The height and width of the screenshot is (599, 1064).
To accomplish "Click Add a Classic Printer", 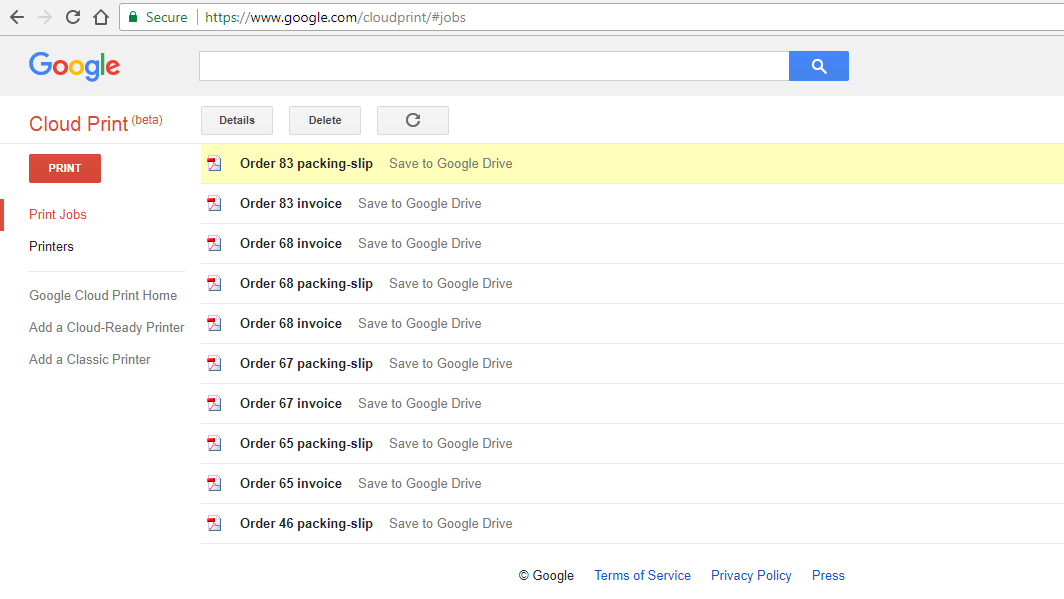I will (90, 360).
